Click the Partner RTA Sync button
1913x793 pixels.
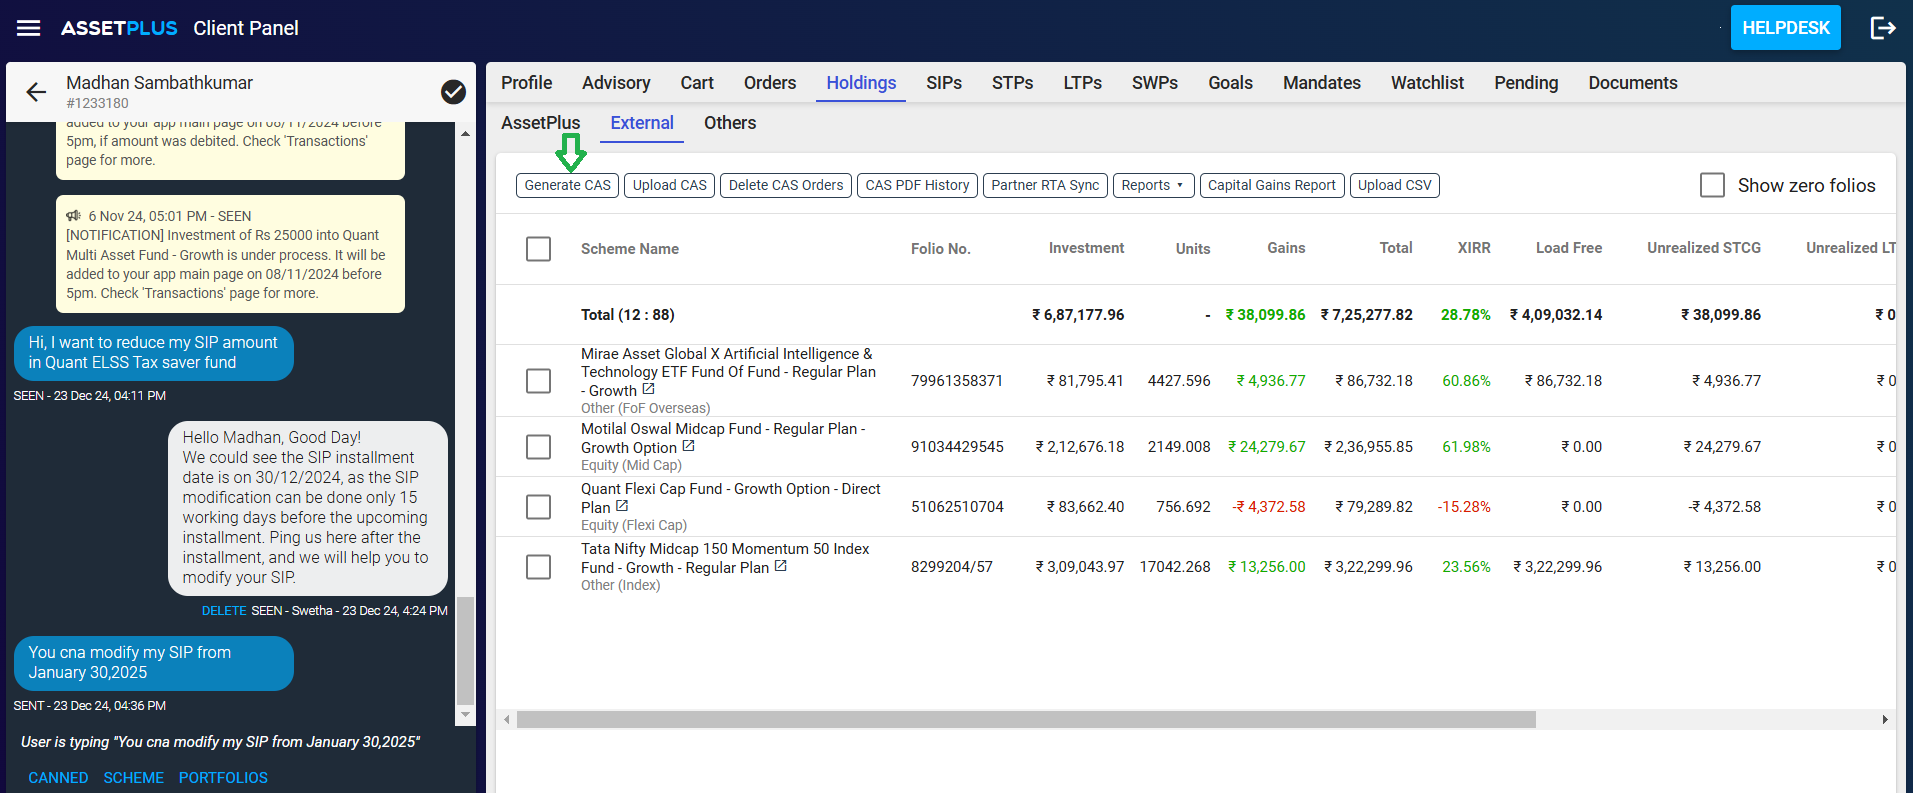click(x=1045, y=185)
